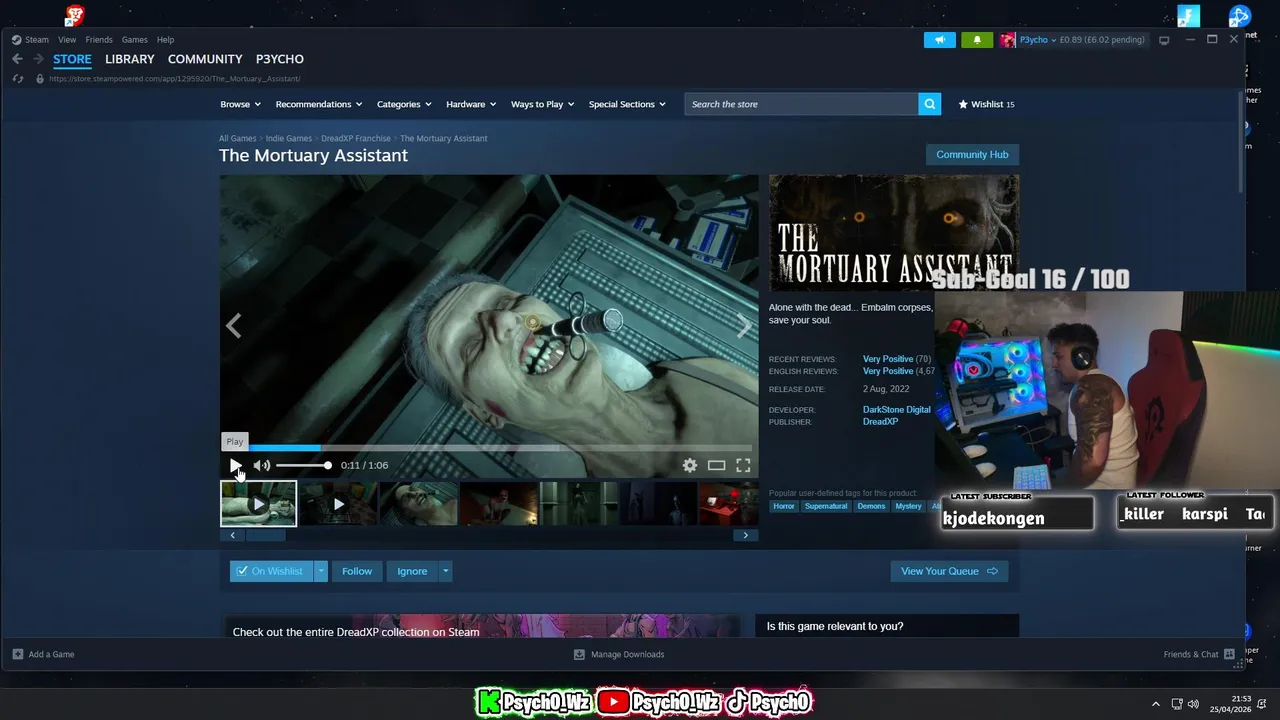Open the Friends & Chat icon
The image size is (1280, 720).
[1229, 654]
